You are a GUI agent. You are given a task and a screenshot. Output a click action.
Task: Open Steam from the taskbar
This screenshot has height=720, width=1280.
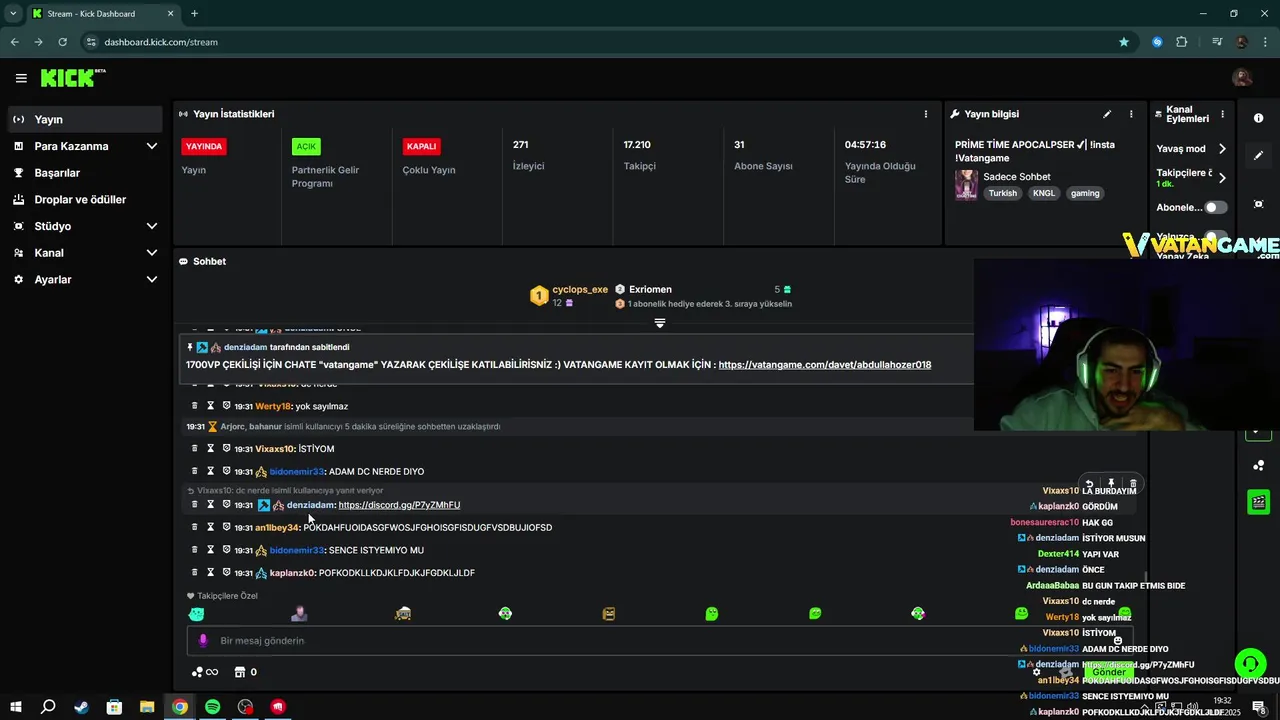[81, 707]
